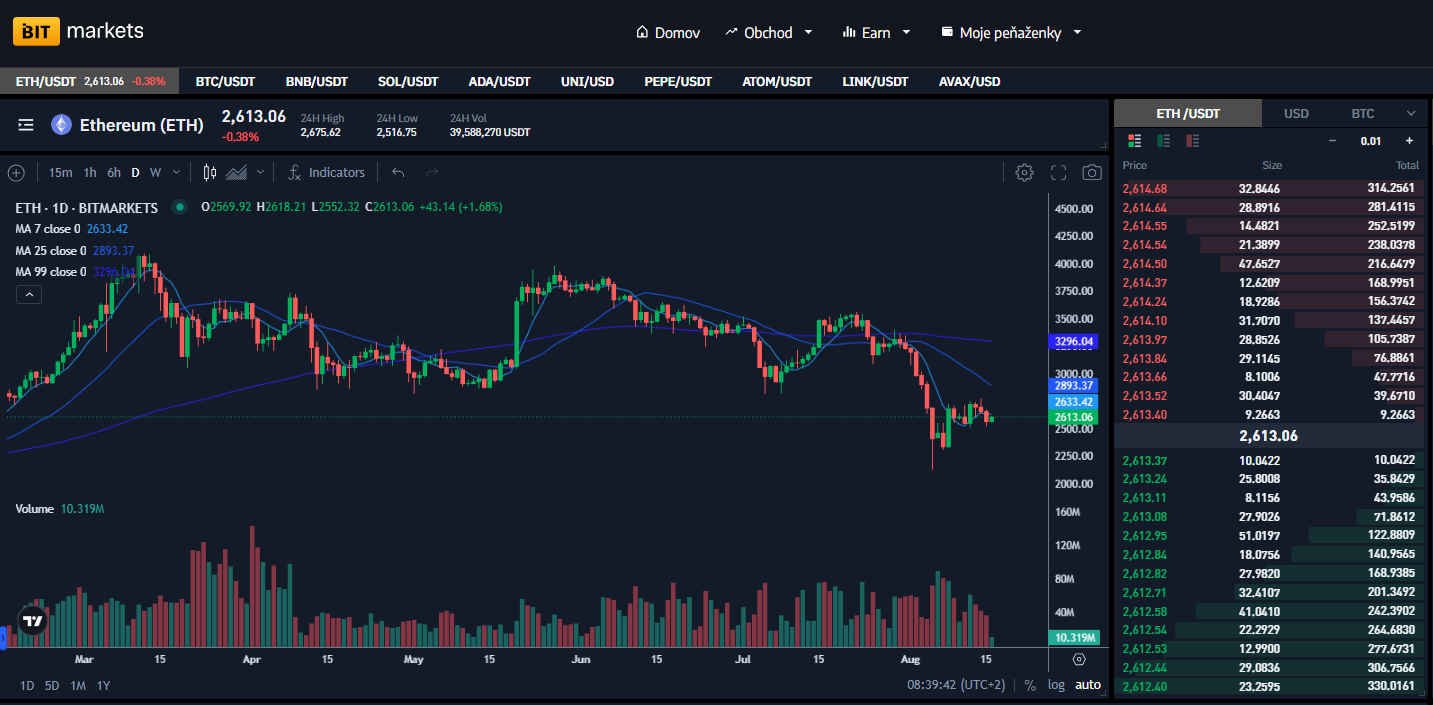The image size is (1433, 705).
Task: Enter fullscreen chart mode
Action: coord(1058,172)
